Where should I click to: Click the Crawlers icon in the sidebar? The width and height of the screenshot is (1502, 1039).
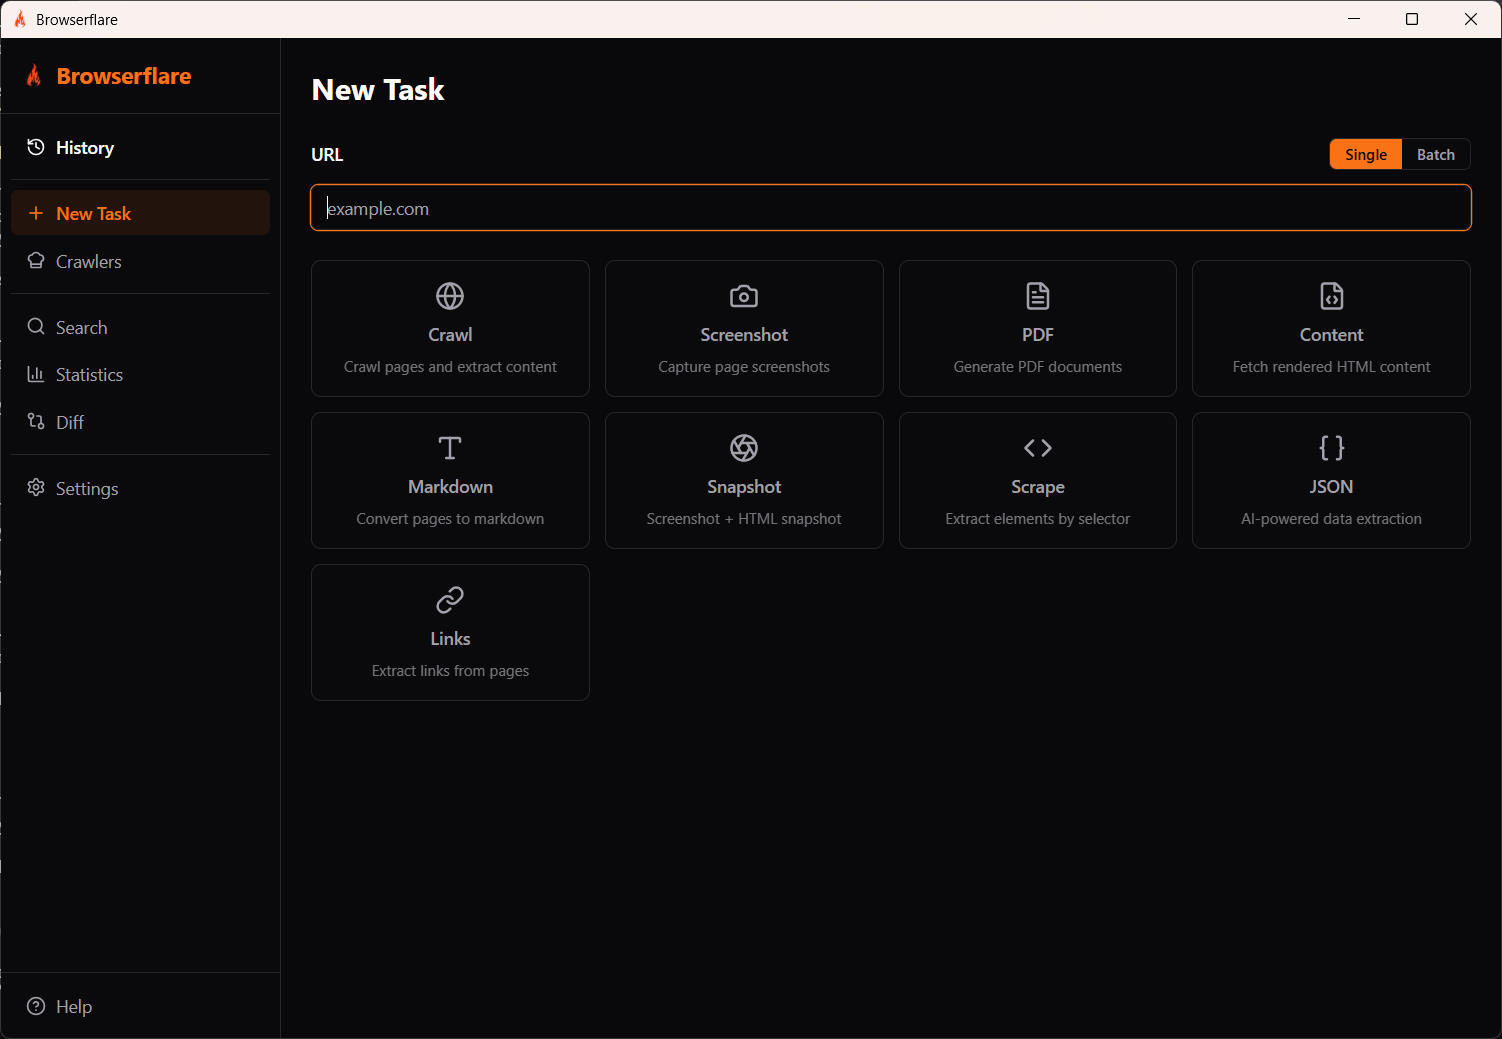(36, 261)
